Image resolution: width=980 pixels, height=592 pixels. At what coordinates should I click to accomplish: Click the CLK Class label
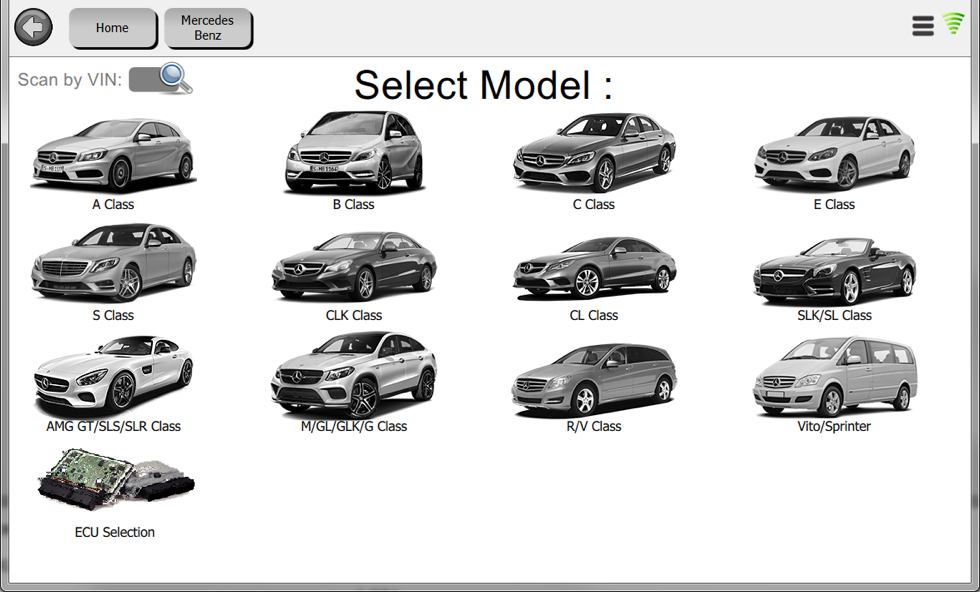point(354,315)
